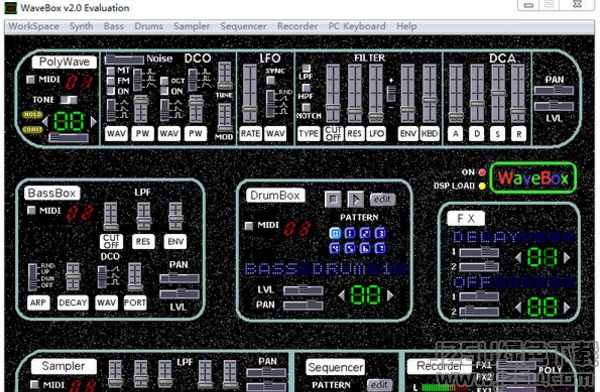Enable the DCO FM checkbox
This screenshot has height=392, width=600.
111,81
